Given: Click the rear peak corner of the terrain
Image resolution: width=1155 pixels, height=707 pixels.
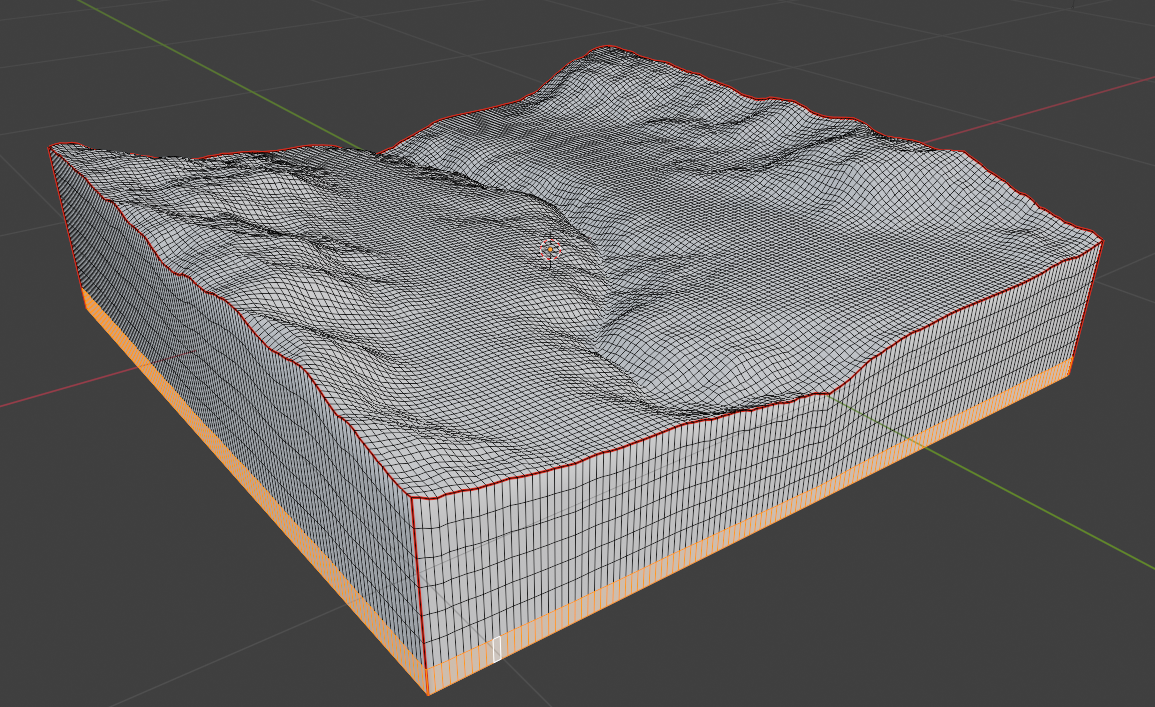Looking at the screenshot, I should (x=607, y=47).
